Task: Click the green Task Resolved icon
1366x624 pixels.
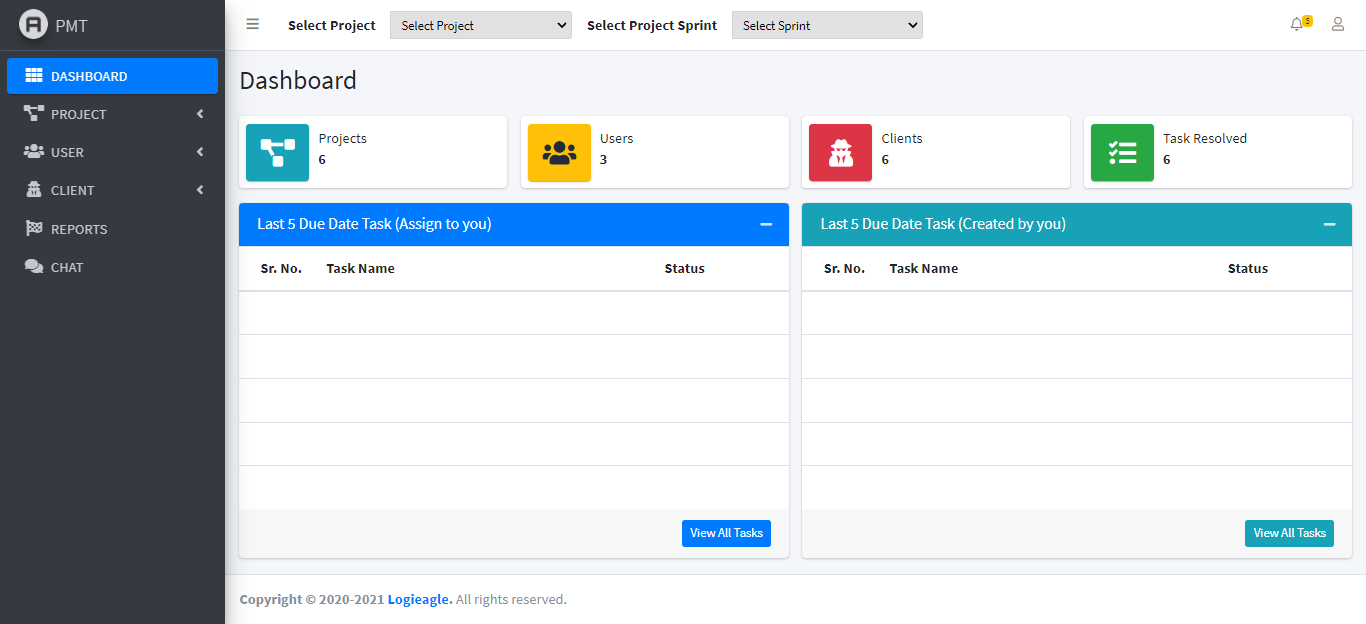Action: pyautogui.click(x=1122, y=153)
